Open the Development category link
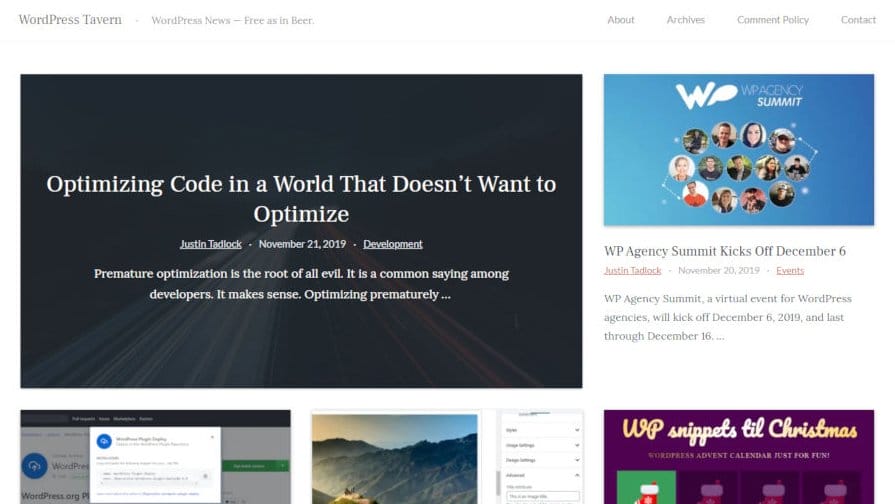This screenshot has width=895, height=504. pyautogui.click(x=392, y=244)
